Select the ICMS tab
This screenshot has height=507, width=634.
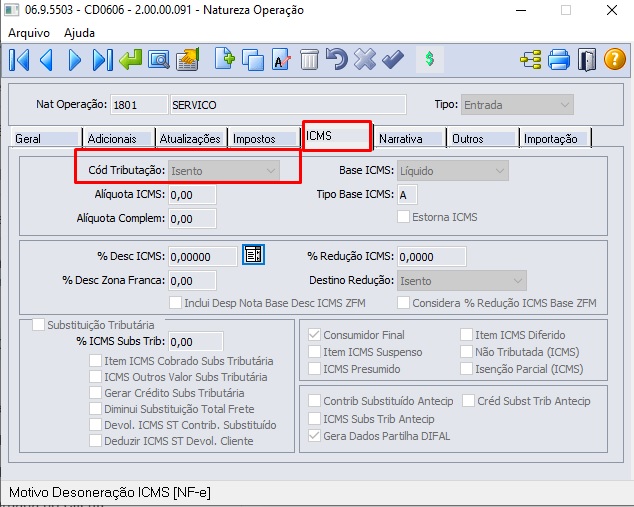click(x=336, y=136)
